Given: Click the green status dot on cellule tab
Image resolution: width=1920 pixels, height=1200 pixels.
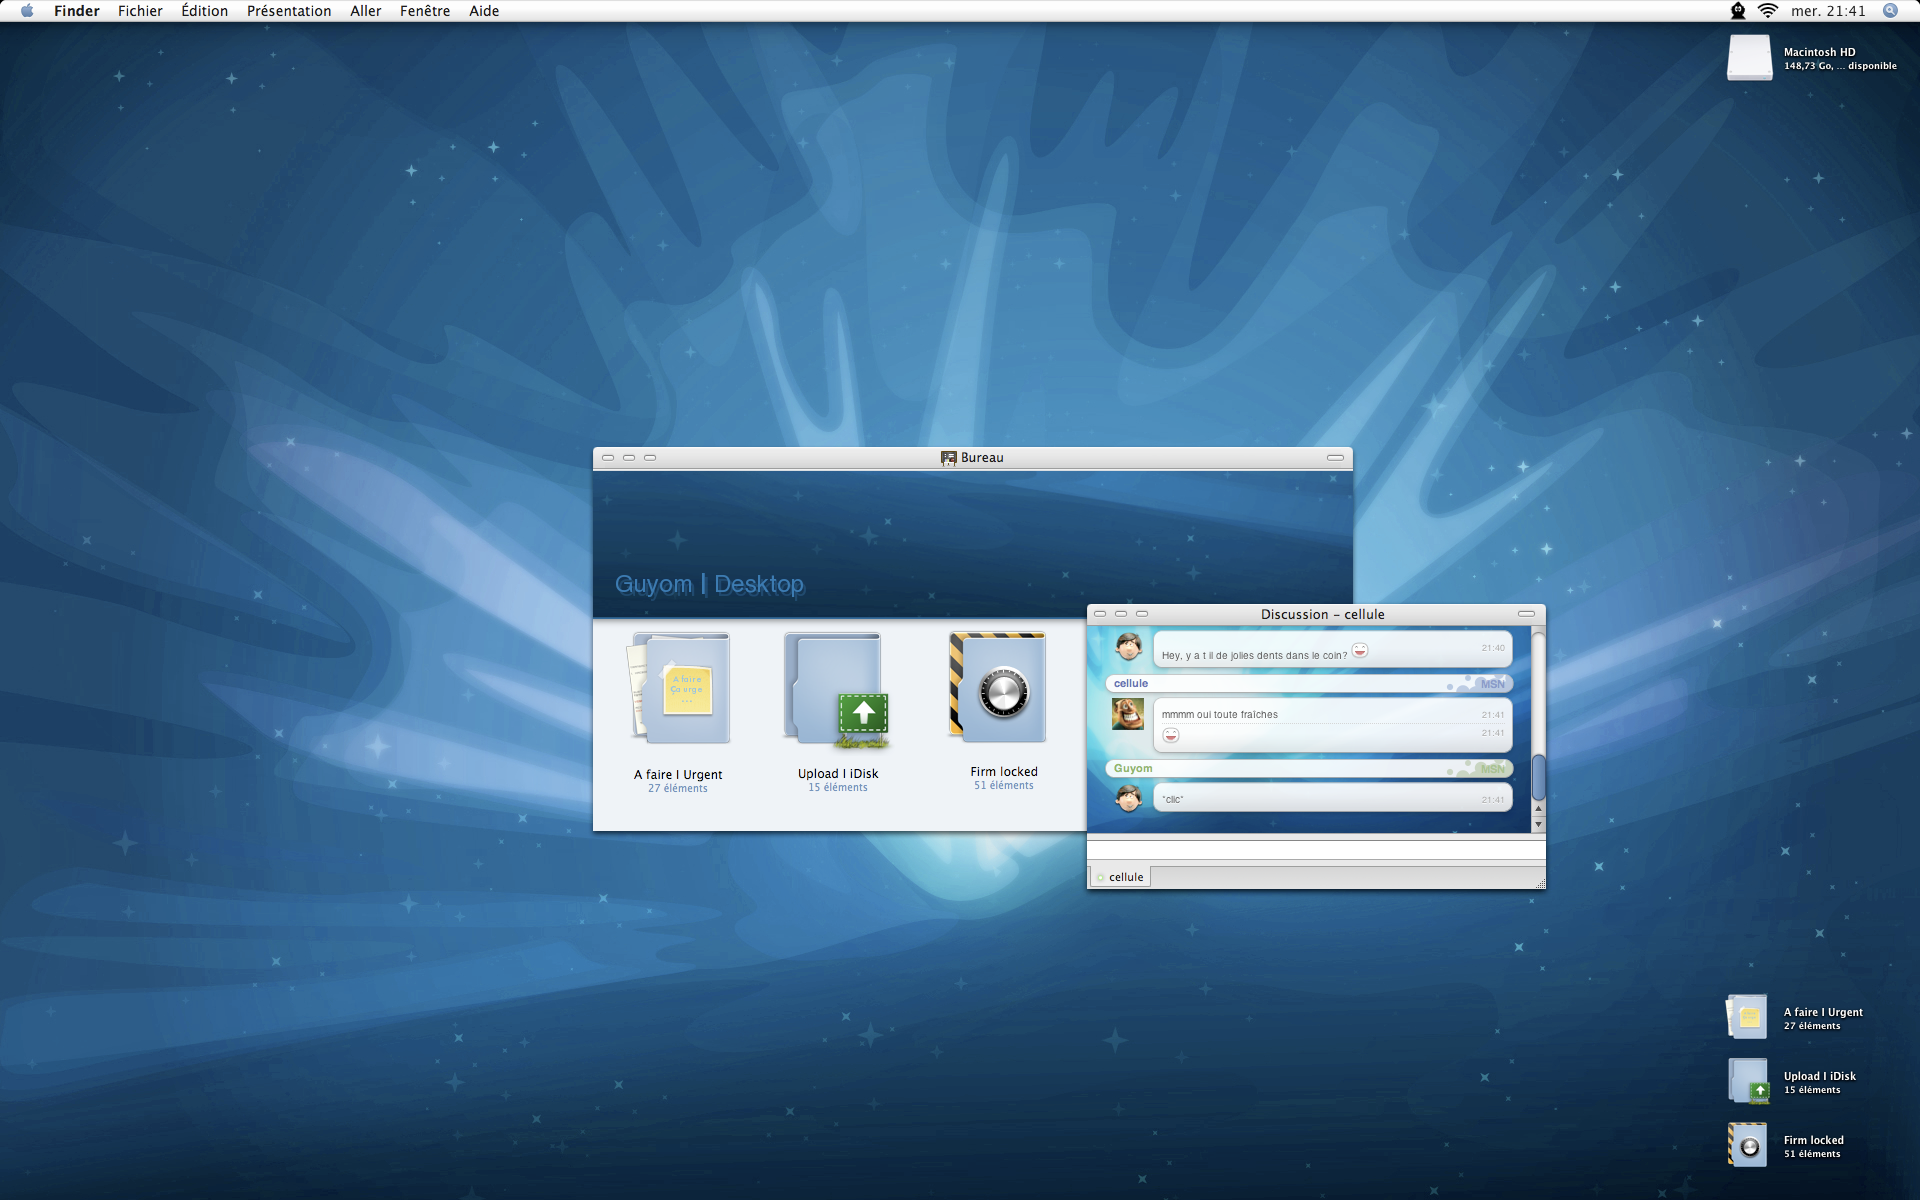Looking at the screenshot, I should (1100, 878).
